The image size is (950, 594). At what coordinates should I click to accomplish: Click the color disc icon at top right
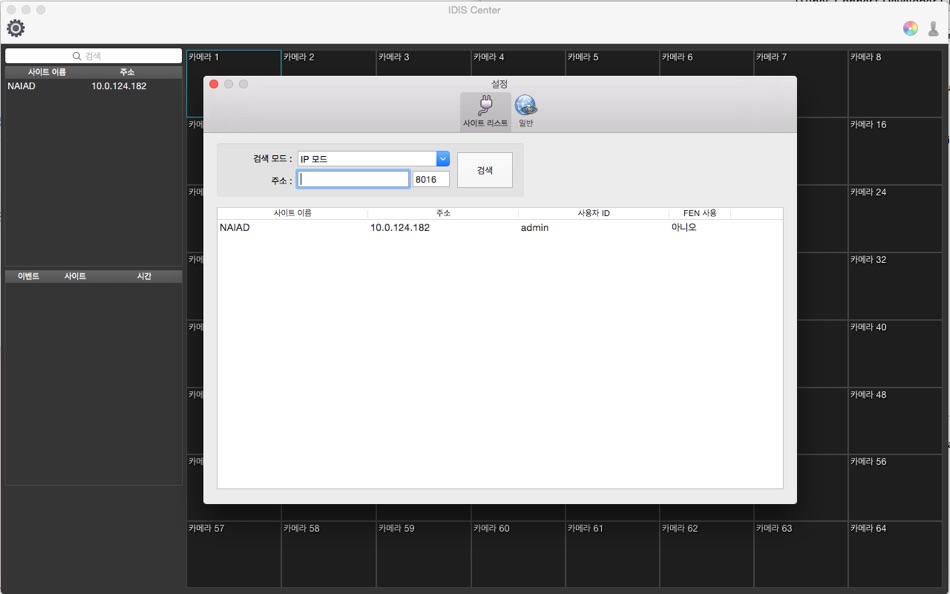(910, 28)
